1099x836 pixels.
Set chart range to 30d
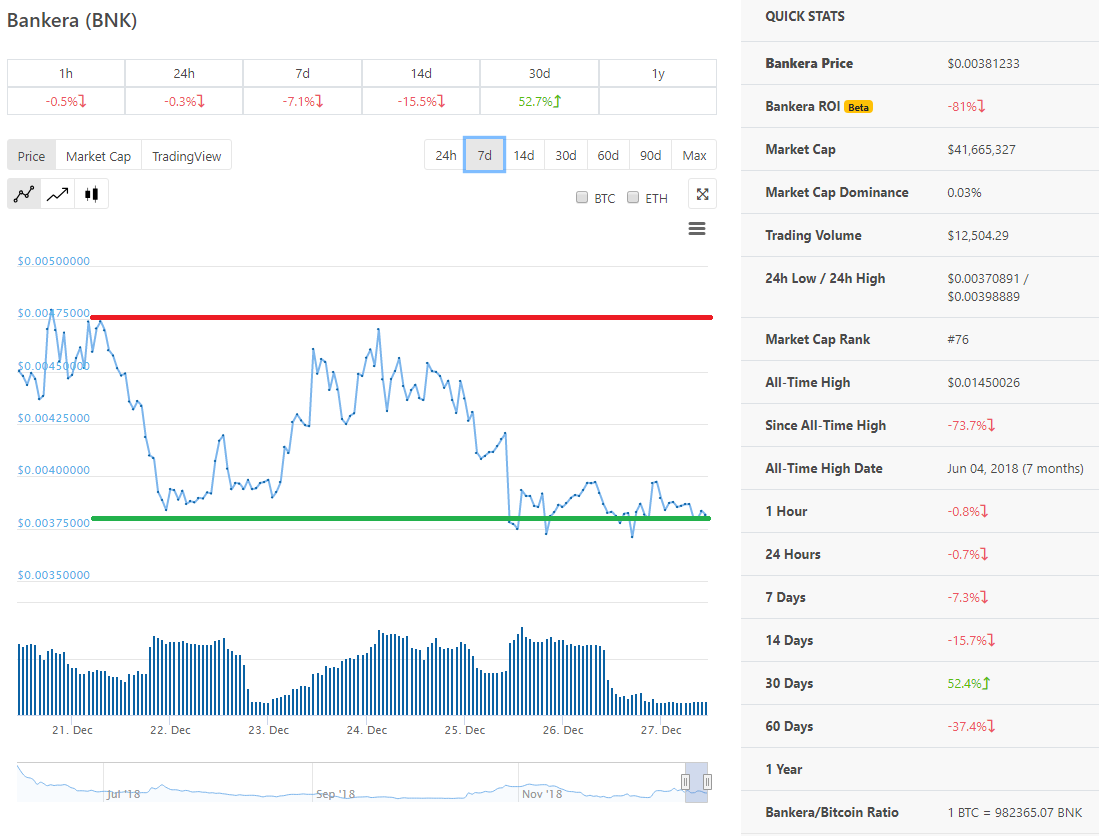(566, 155)
